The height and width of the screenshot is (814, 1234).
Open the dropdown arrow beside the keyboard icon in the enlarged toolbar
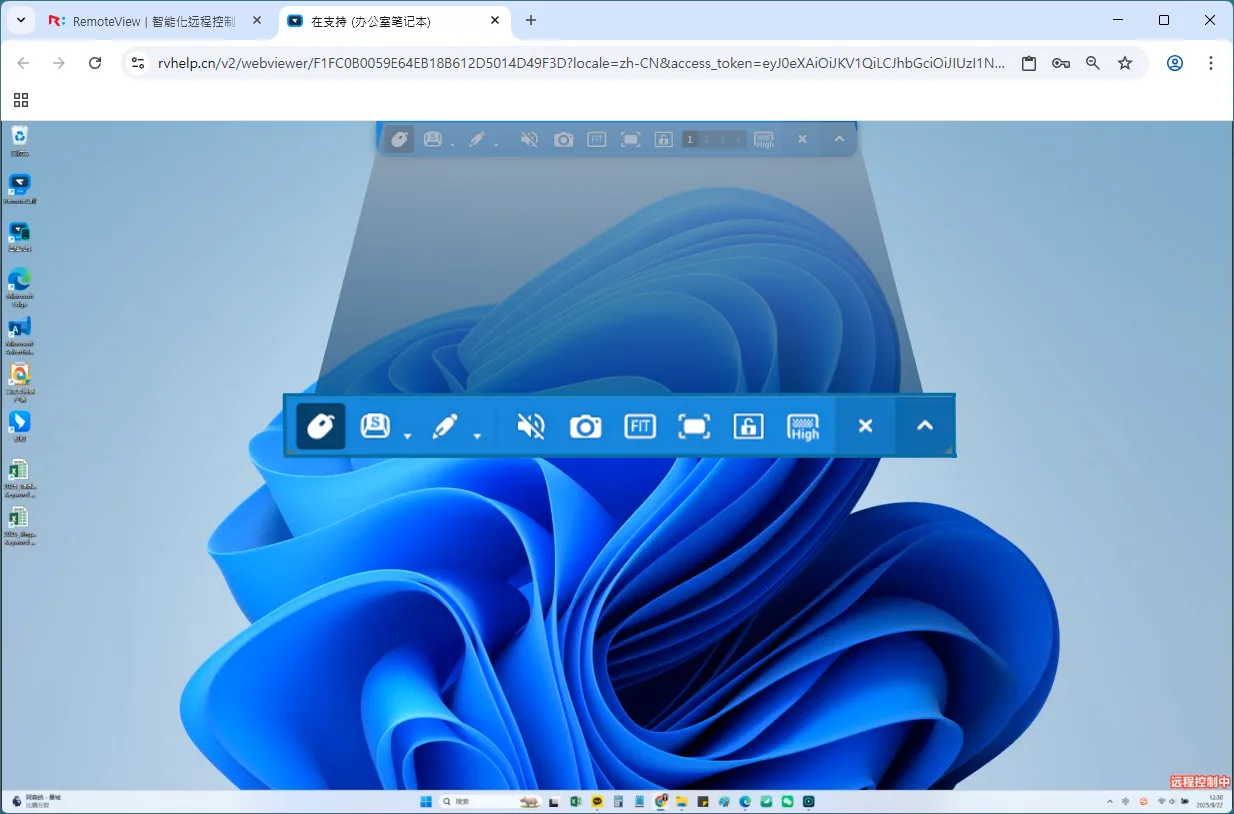click(407, 436)
